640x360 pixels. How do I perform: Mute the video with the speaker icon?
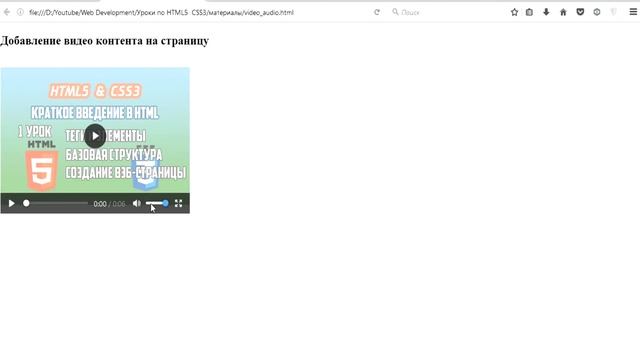point(136,203)
